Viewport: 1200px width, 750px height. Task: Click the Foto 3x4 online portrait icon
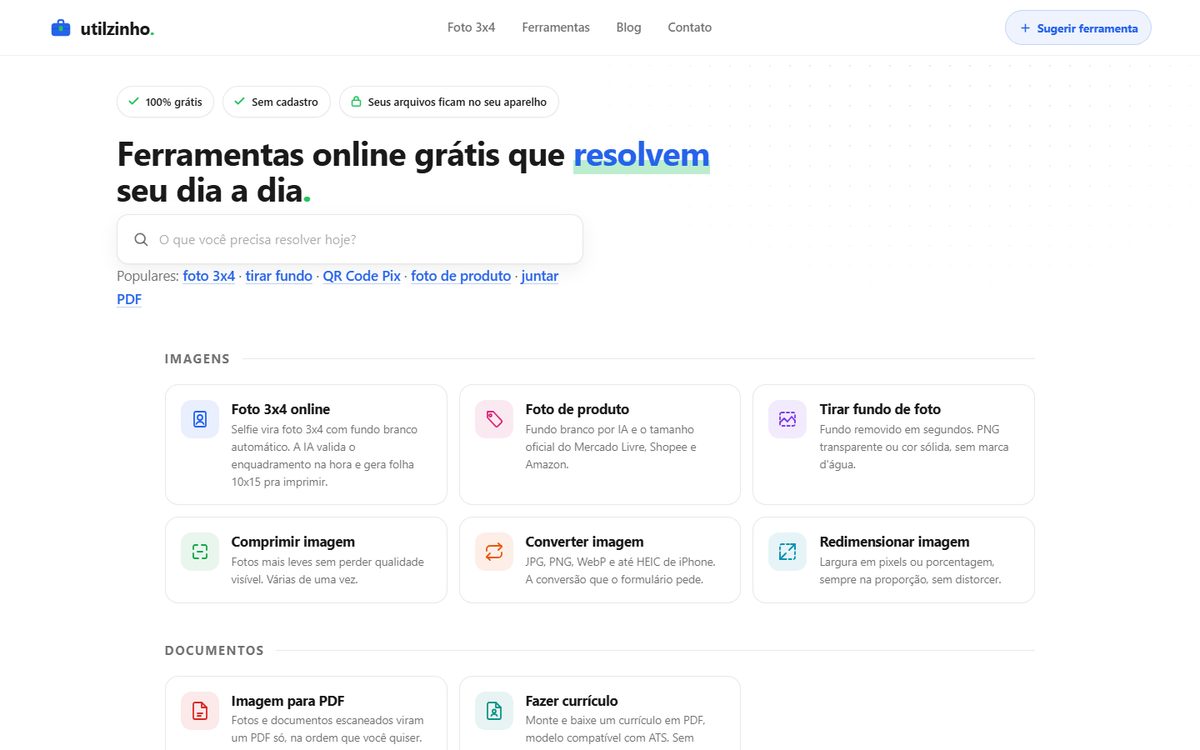coord(200,419)
